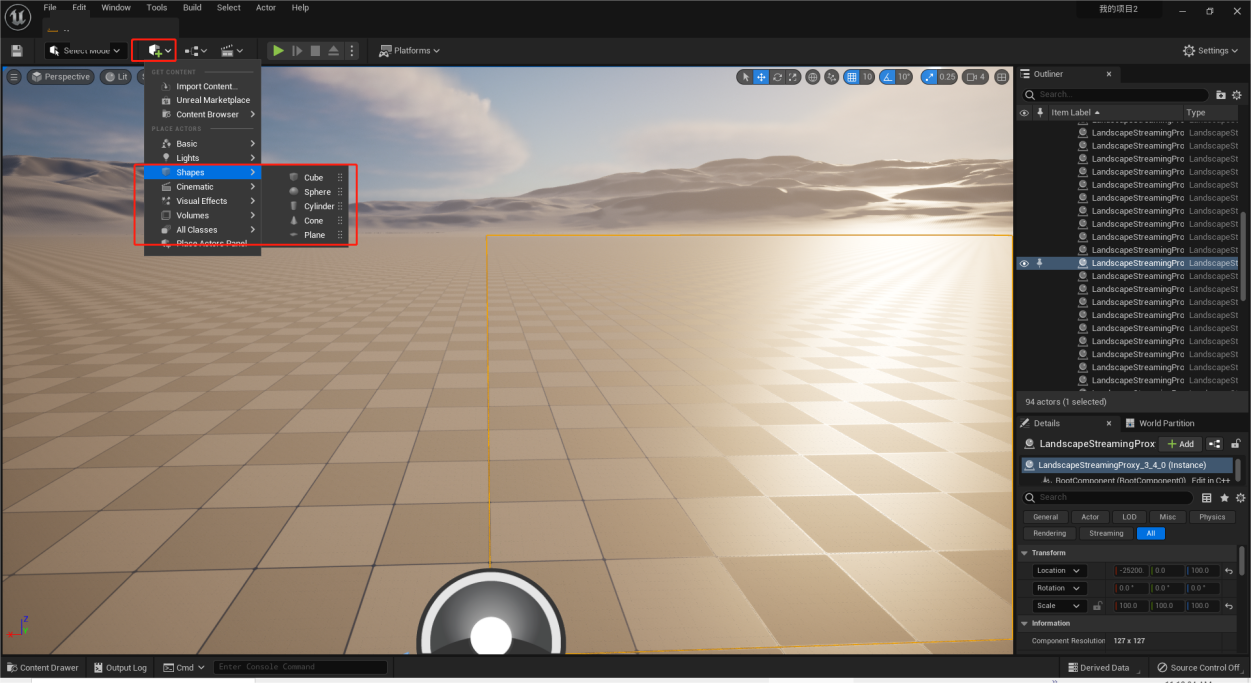Open the Rotation transform type dropdown
Image resolution: width=1251 pixels, height=683 pixels.
(x=1059, y=588)
